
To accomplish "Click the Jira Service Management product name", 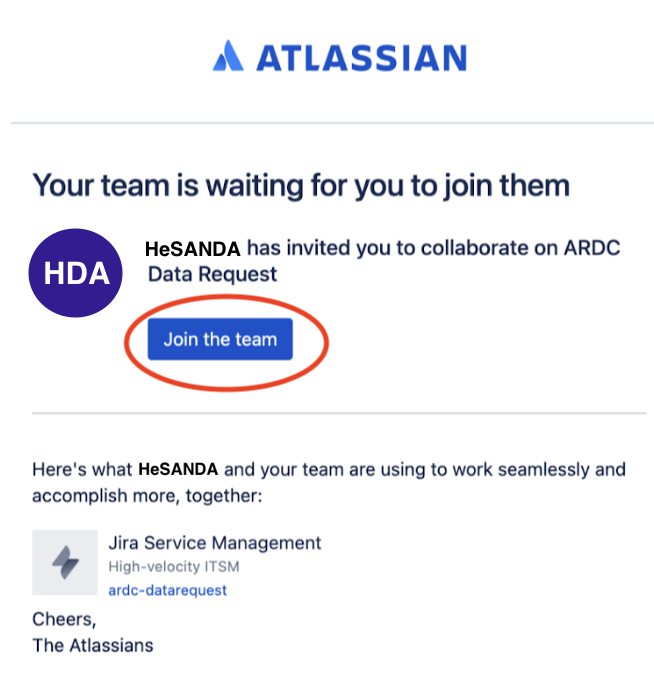I will [214, 543].
